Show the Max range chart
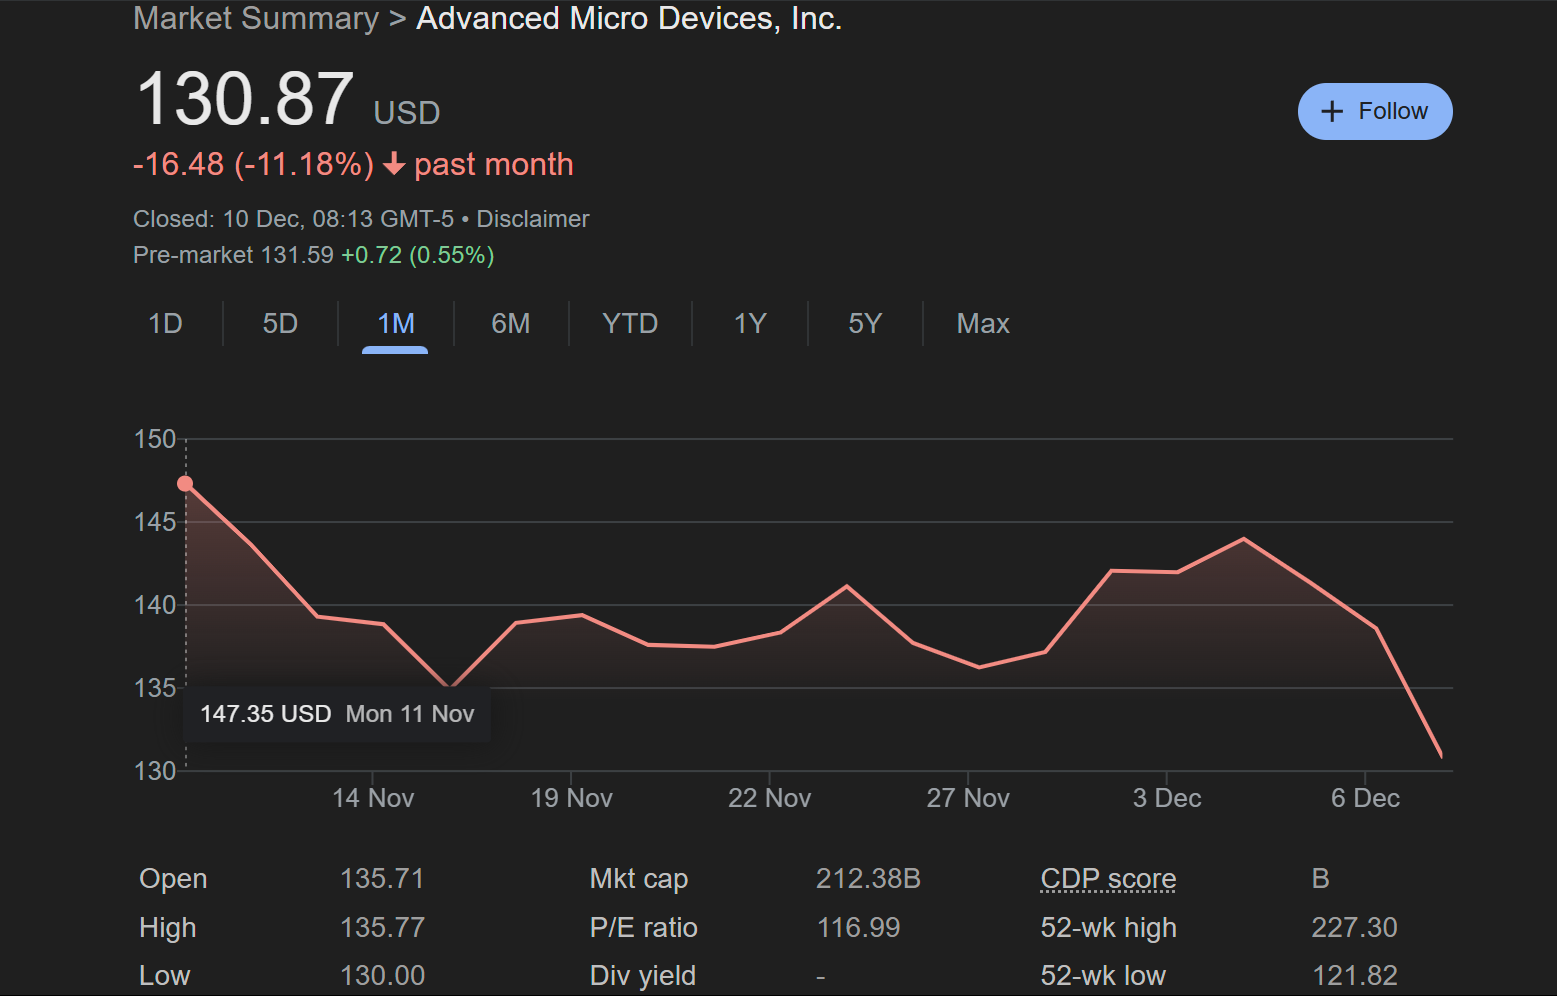The width and height of the screenshot is (1557, 996). tap(982, 324)
